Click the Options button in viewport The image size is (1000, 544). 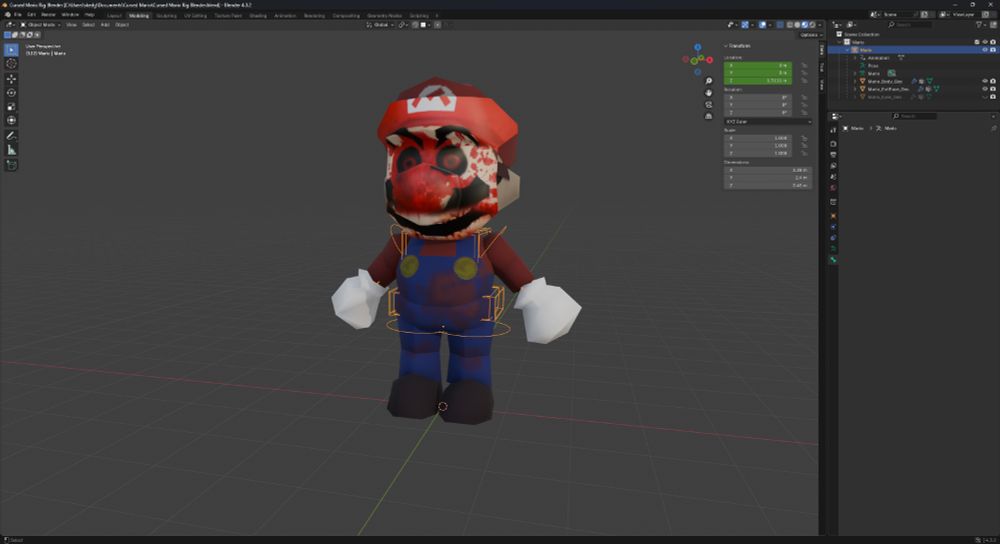[809, 35]
